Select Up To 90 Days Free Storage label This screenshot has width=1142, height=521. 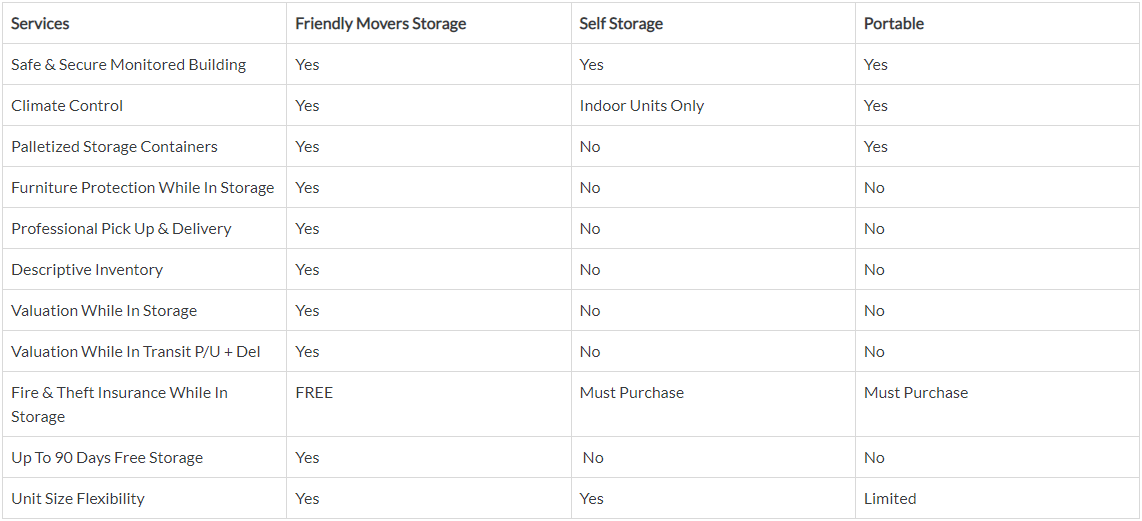pos(107,458)
